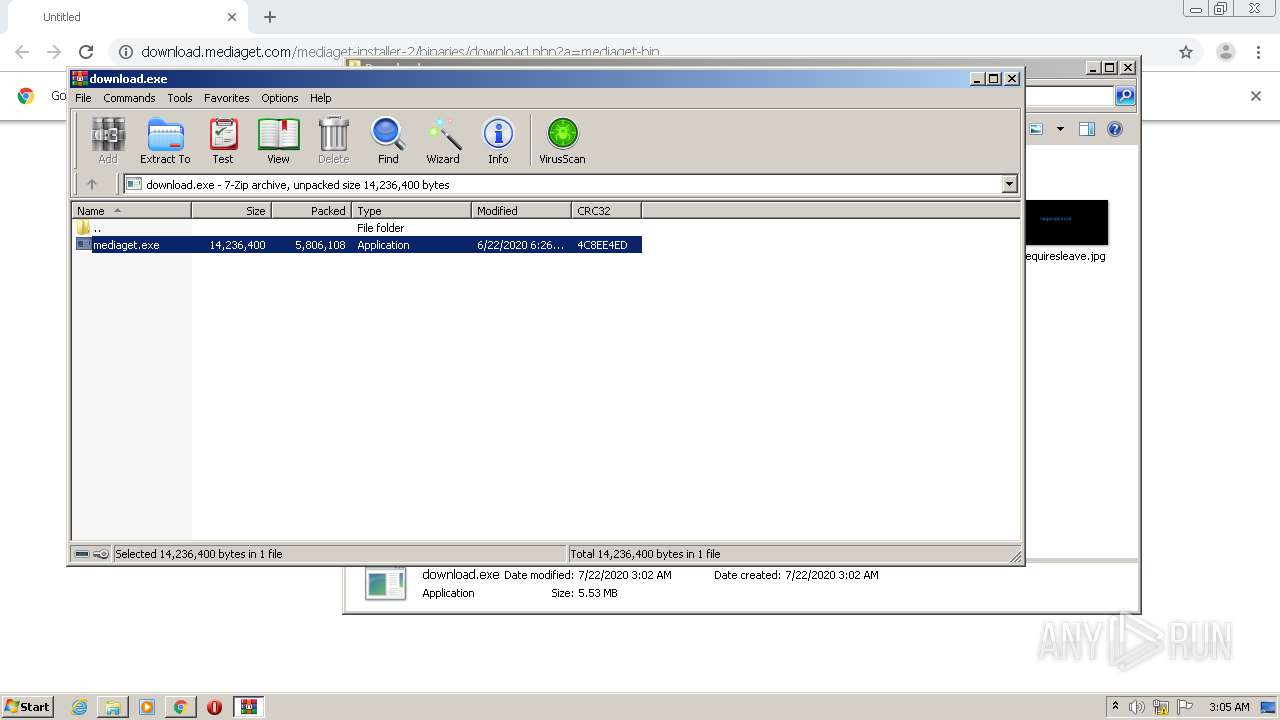Viewport: 1280px width, 720px height.
Task: Open Windows Media Player taskbar icon
Action: tap(147, 707)
